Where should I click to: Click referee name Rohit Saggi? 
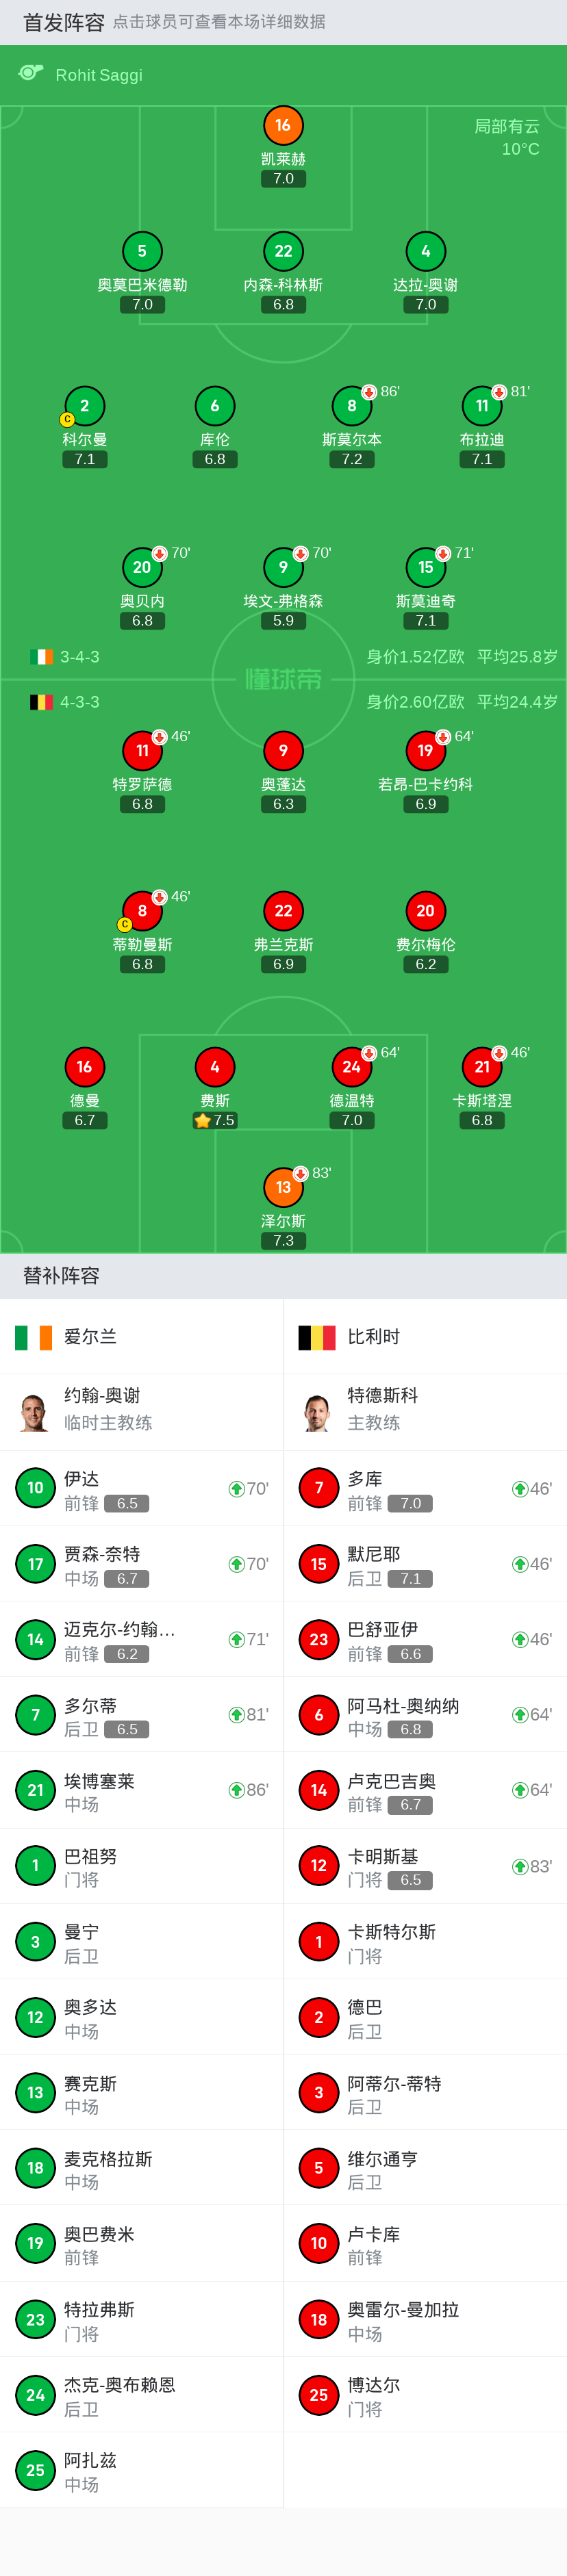click(99, 75)
